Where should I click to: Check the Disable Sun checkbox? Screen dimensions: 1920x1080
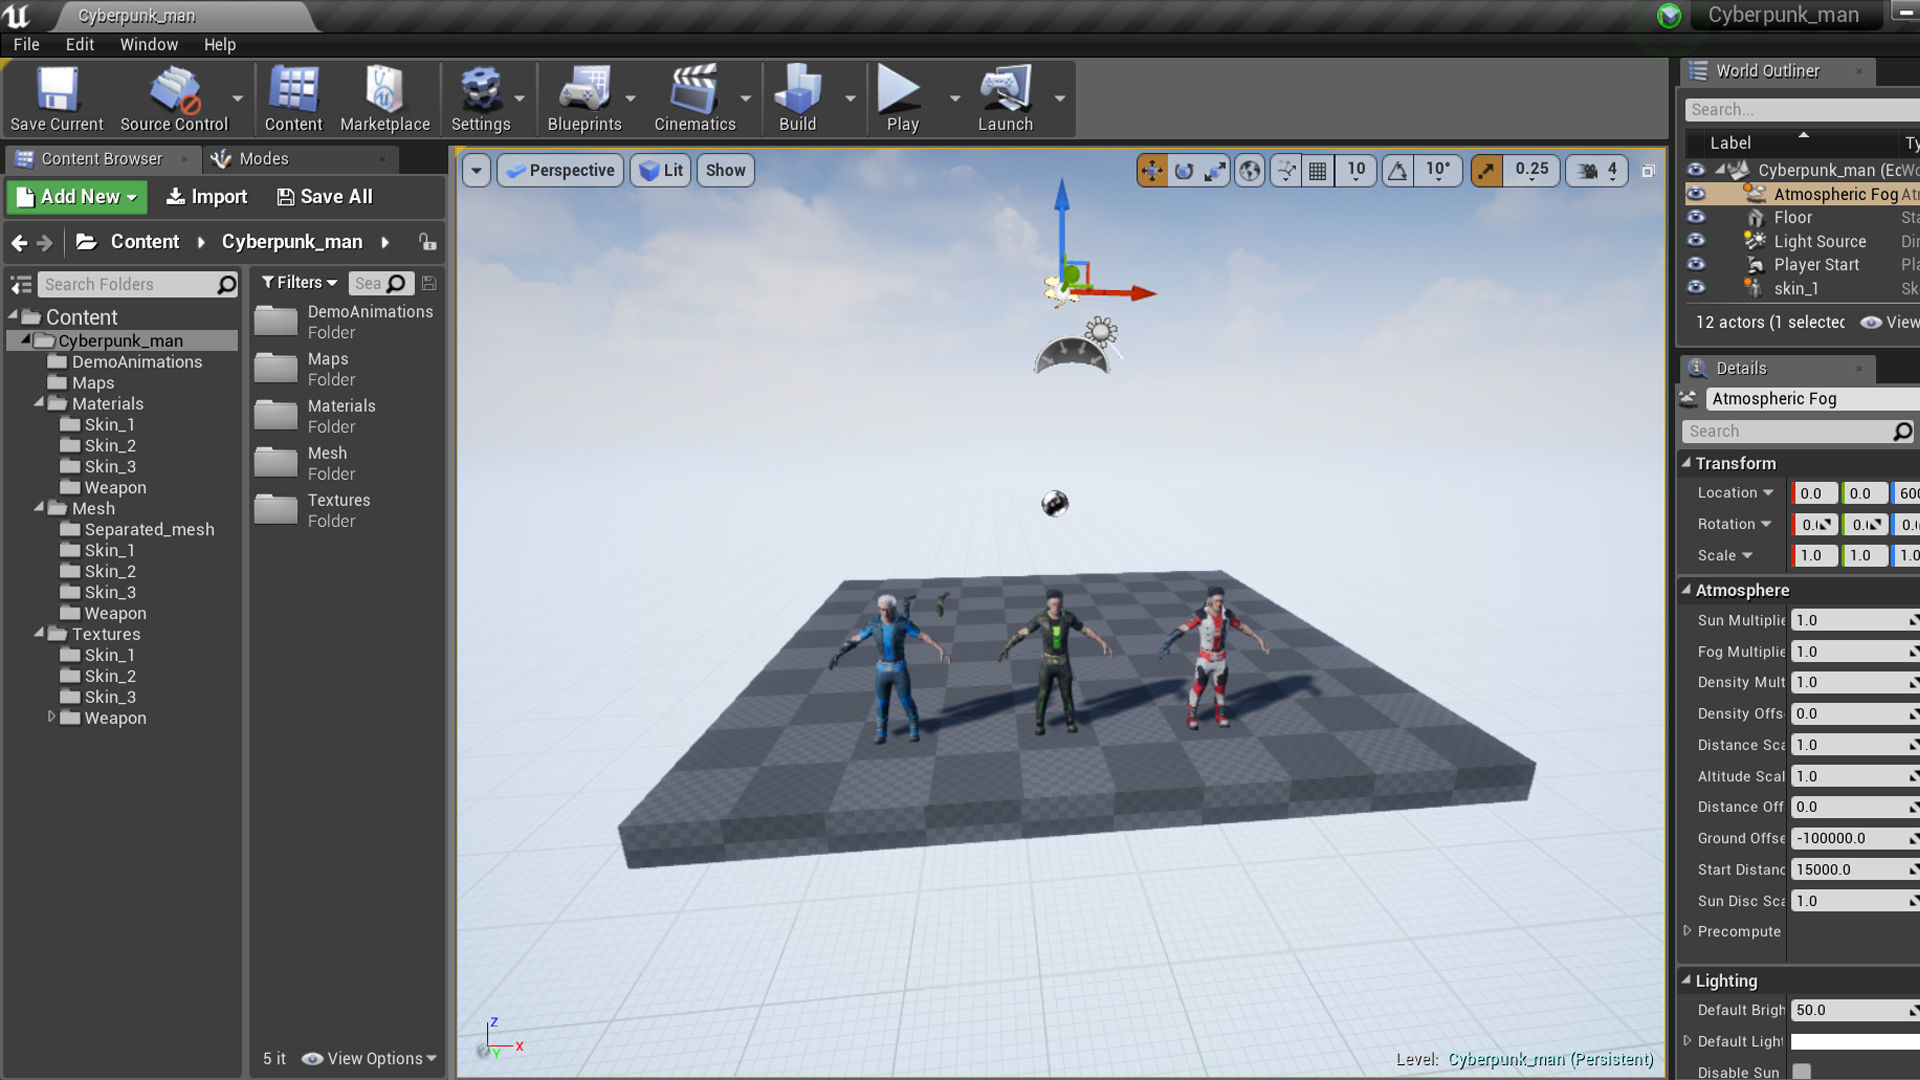[1802, 1071]
